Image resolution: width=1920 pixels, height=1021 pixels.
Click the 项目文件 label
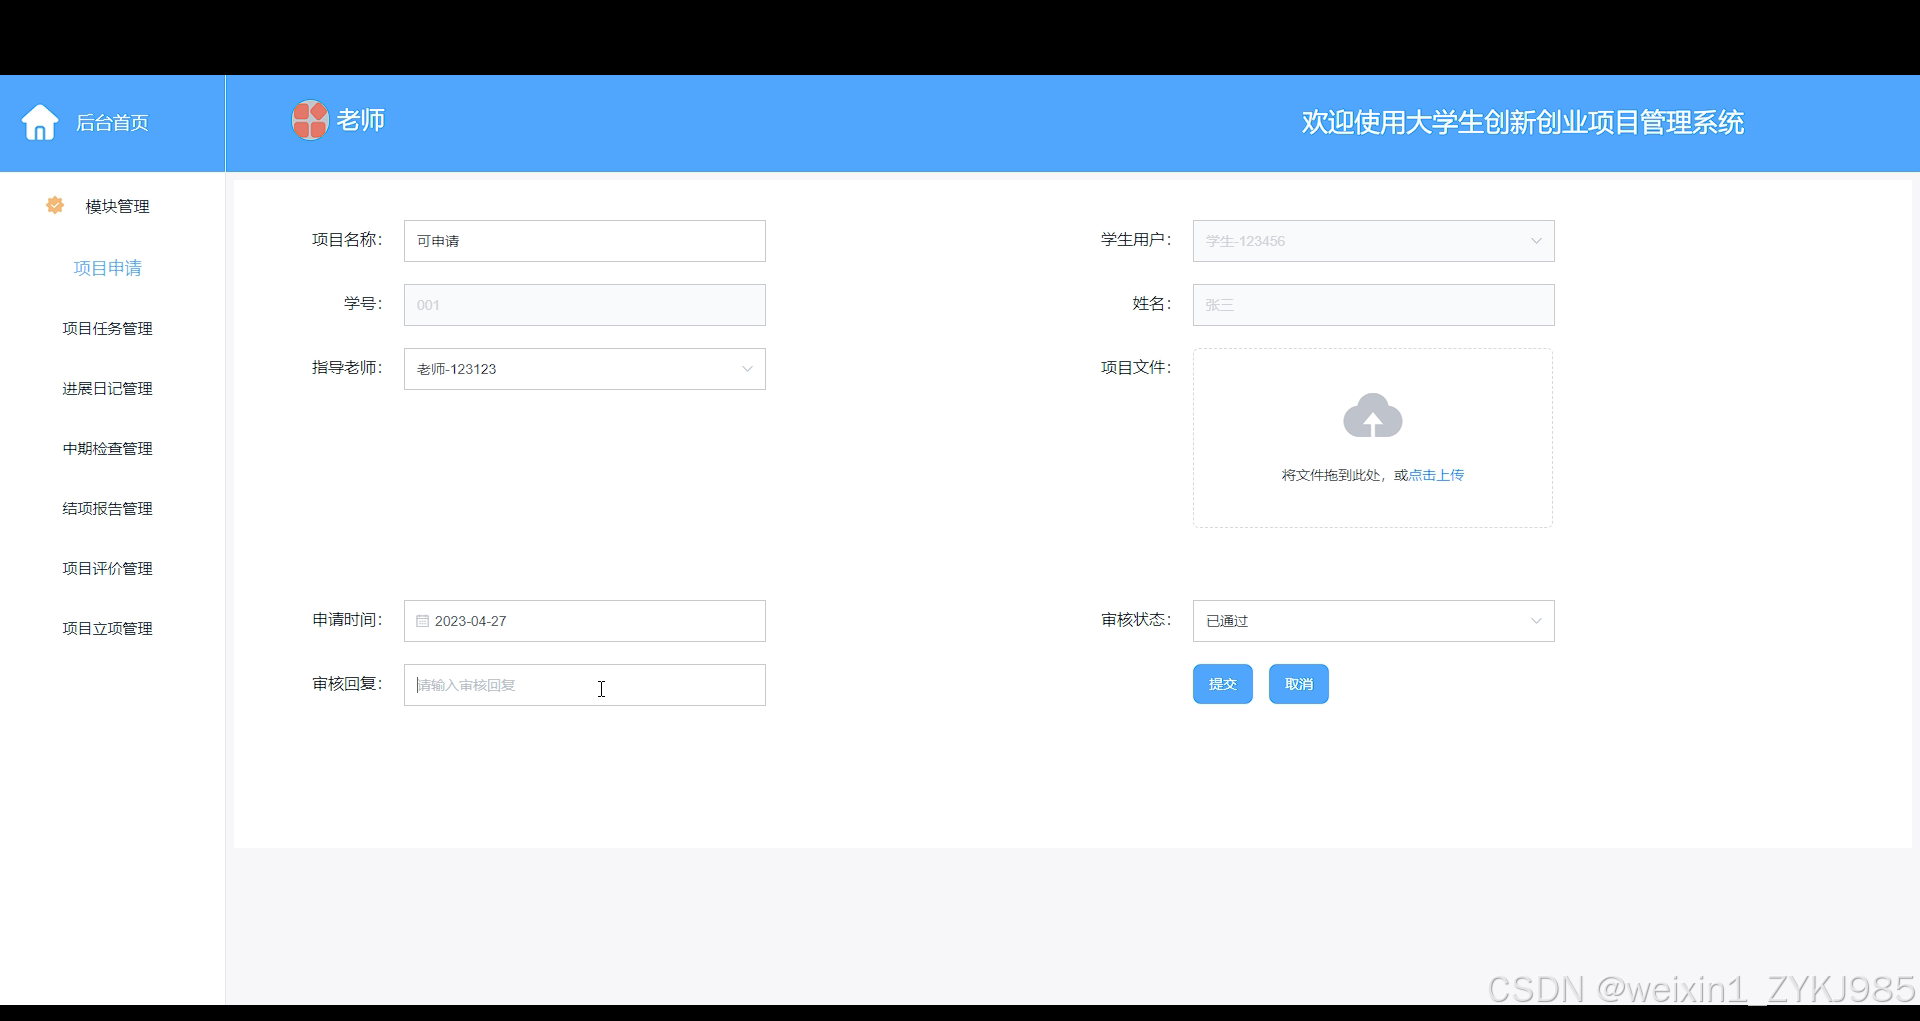point(1136,368)
